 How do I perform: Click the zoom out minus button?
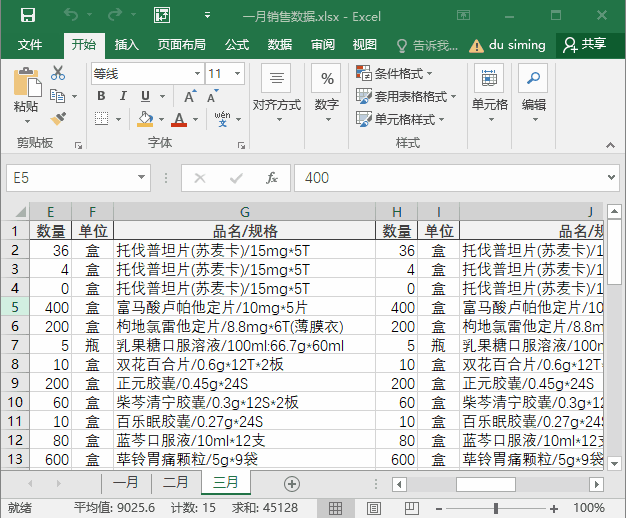click(x=439, y=508)
